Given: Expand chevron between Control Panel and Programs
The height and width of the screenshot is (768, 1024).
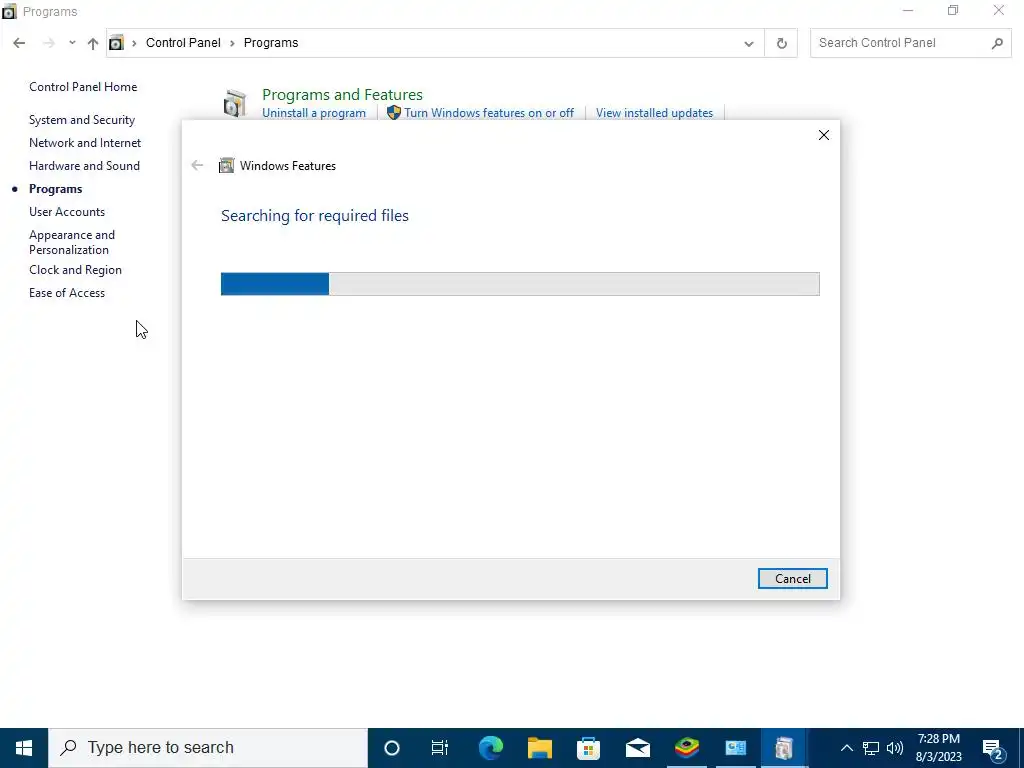Looking at the screenshot, I should point(232,43).
